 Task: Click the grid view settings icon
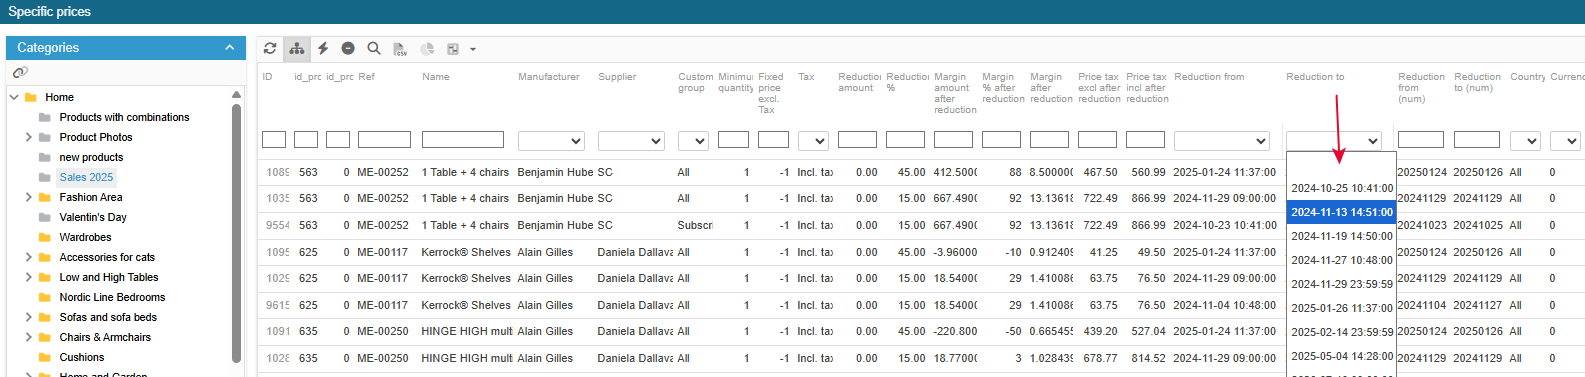(x=453, y=48)
